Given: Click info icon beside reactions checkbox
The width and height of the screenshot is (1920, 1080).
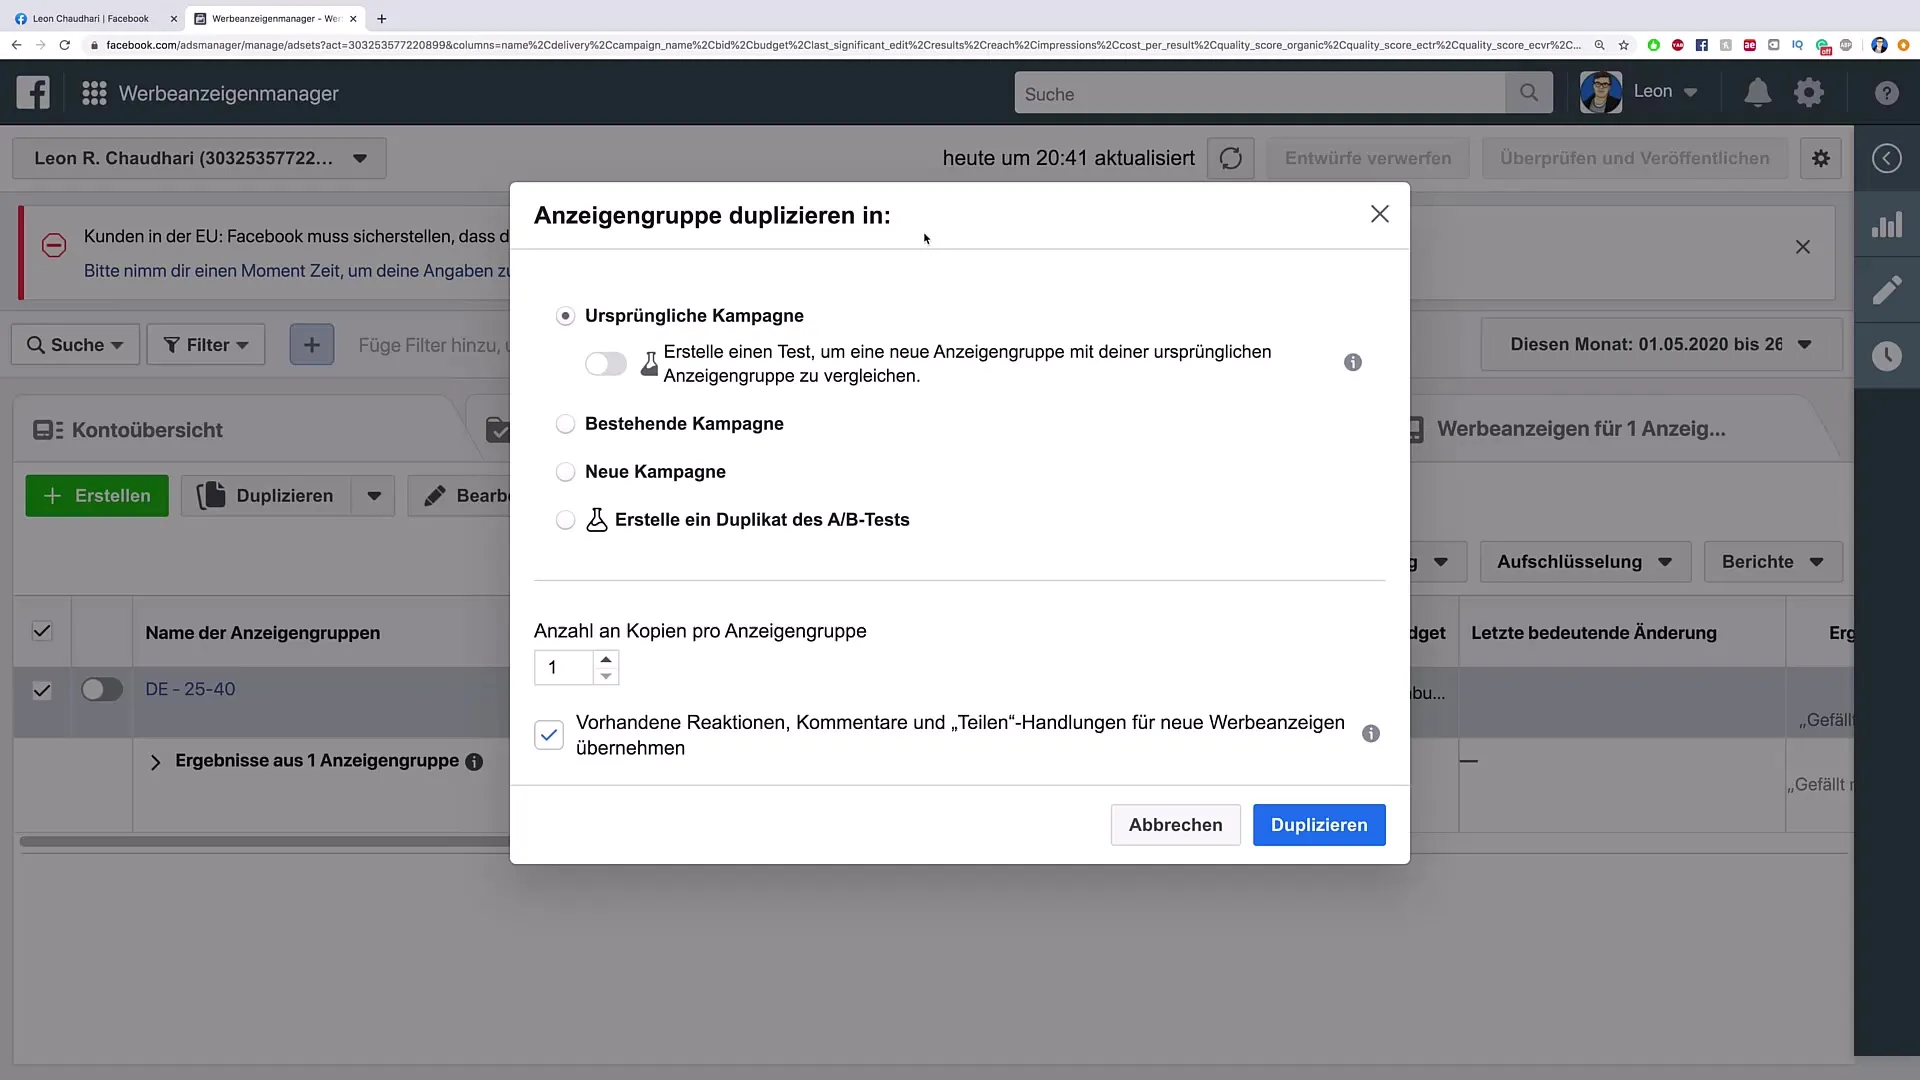Looking at the screenshot, I should click(1371, 734).
